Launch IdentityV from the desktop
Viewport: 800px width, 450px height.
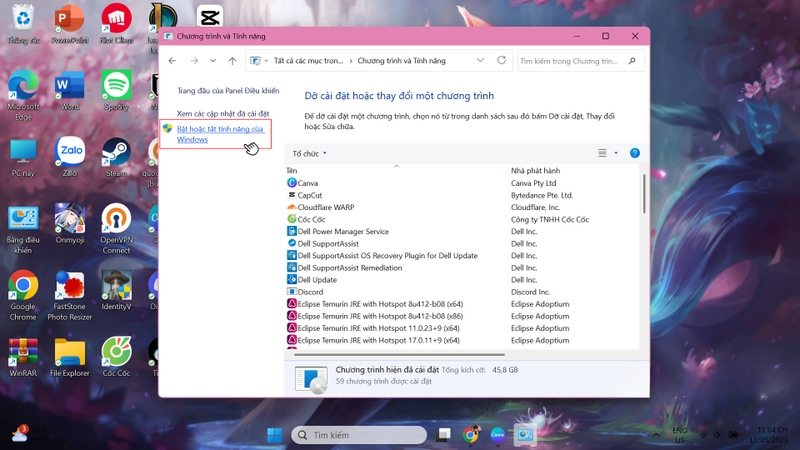[116, 291]
